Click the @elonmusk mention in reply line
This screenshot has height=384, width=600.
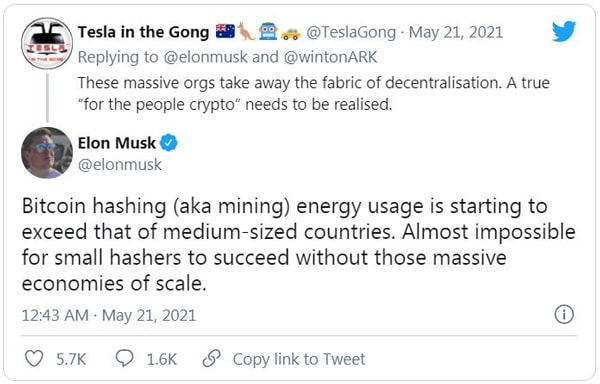(205, 57)
